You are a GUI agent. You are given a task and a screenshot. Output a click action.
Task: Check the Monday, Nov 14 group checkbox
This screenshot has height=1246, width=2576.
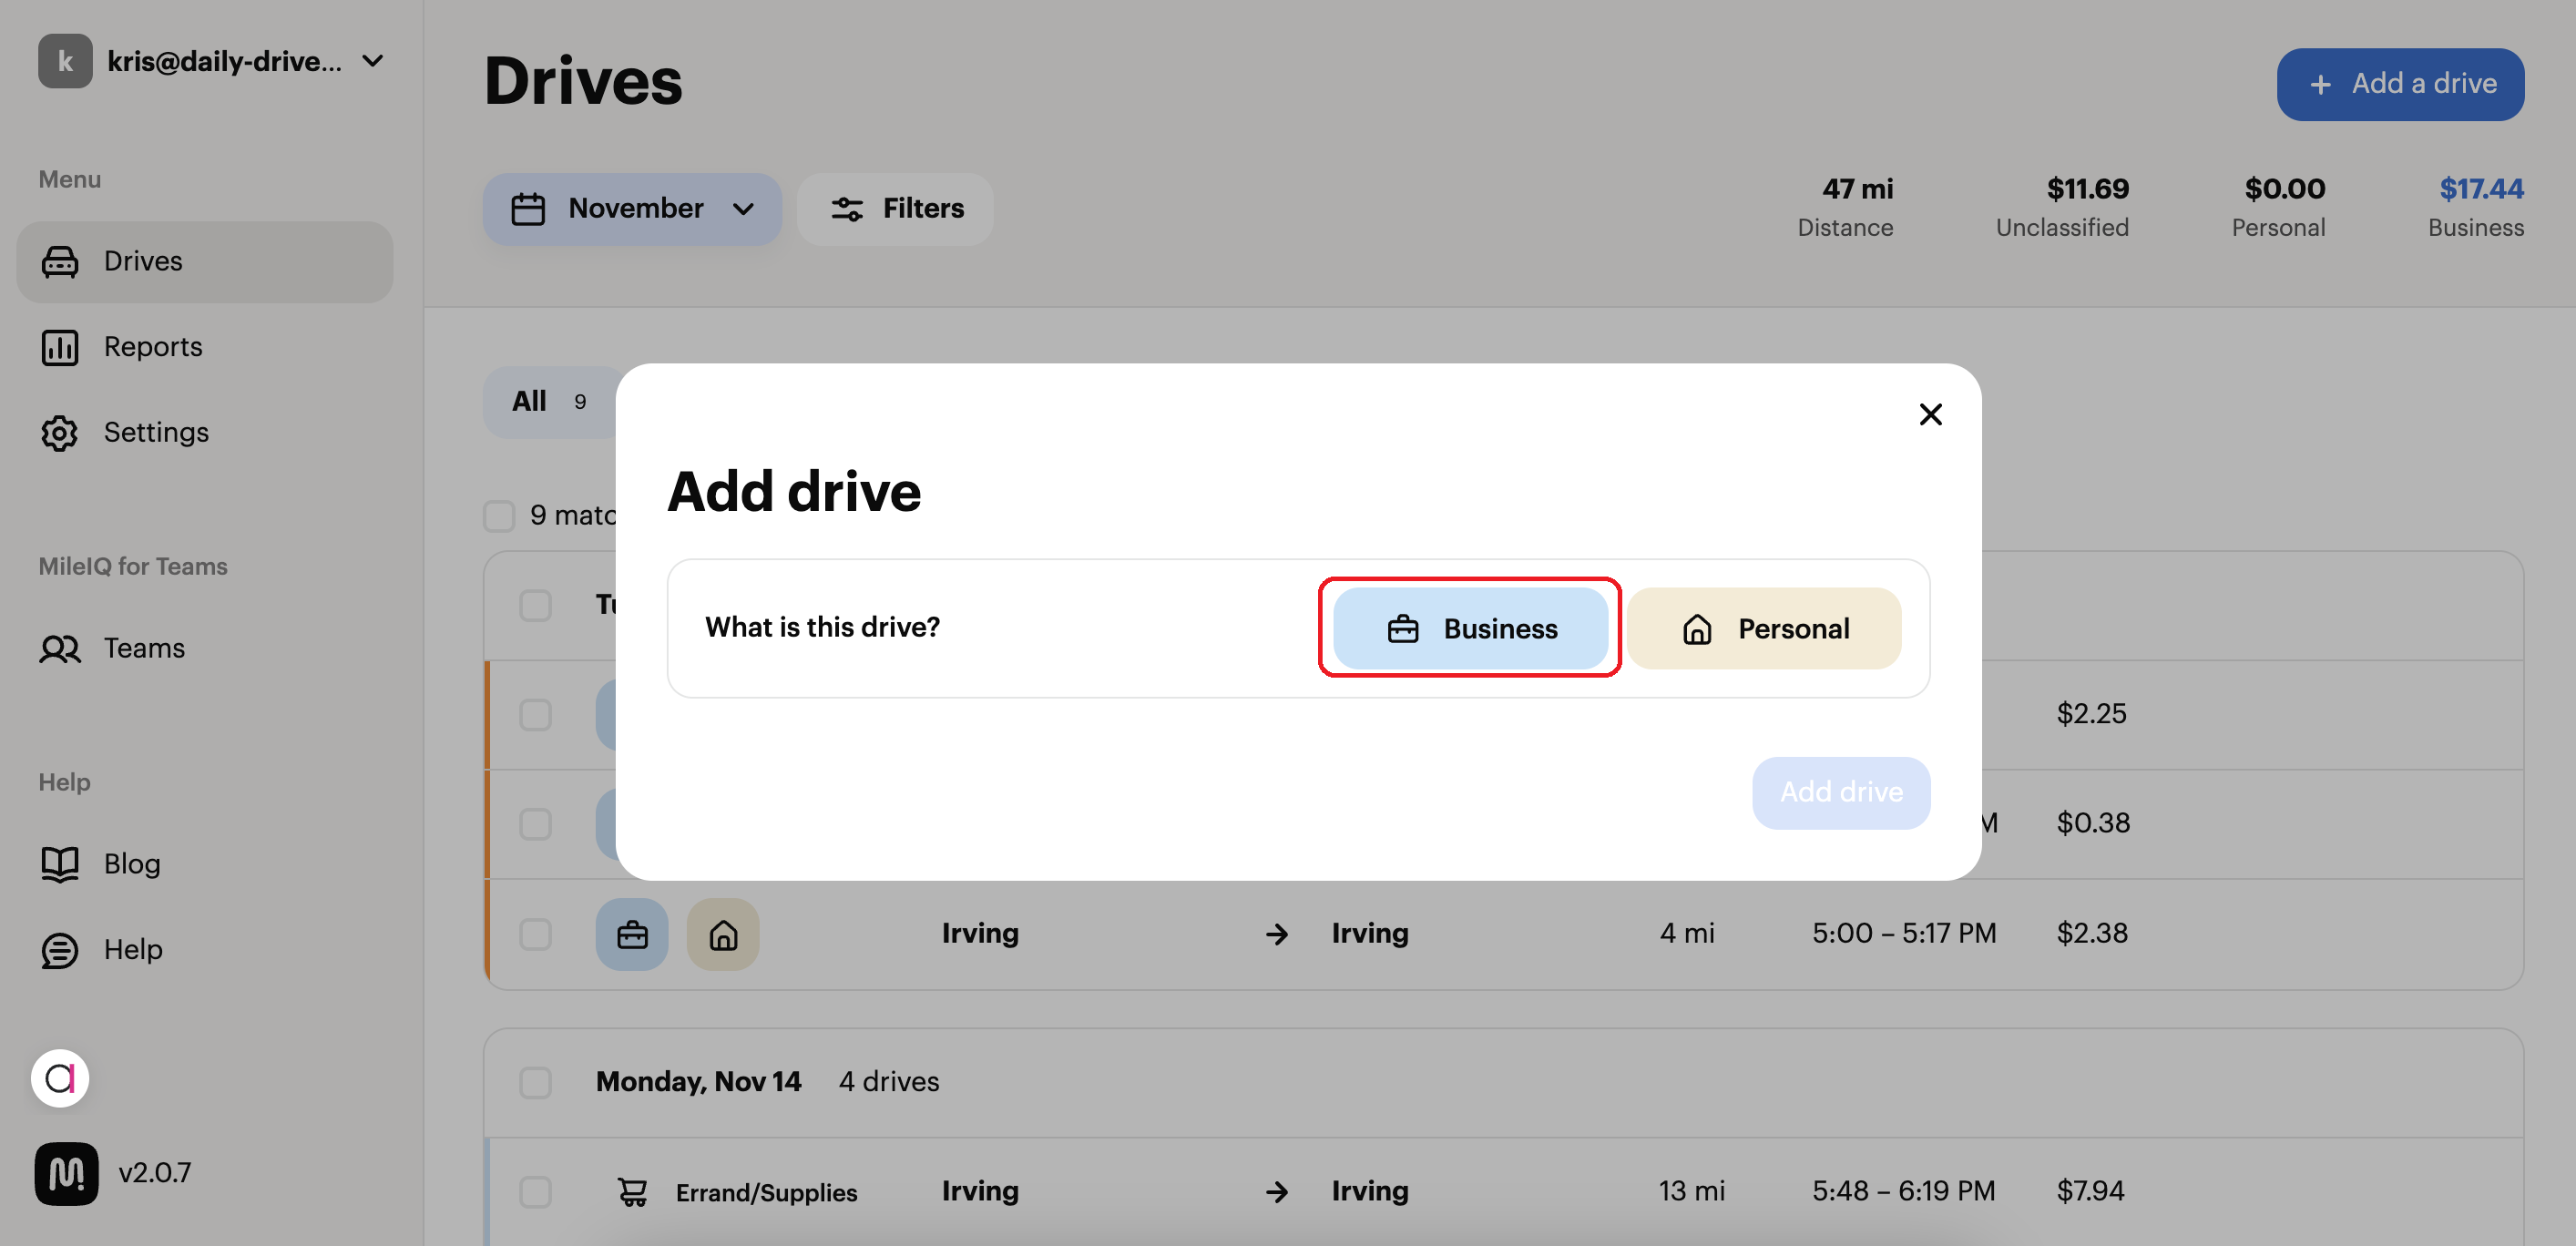point(536,1082)
